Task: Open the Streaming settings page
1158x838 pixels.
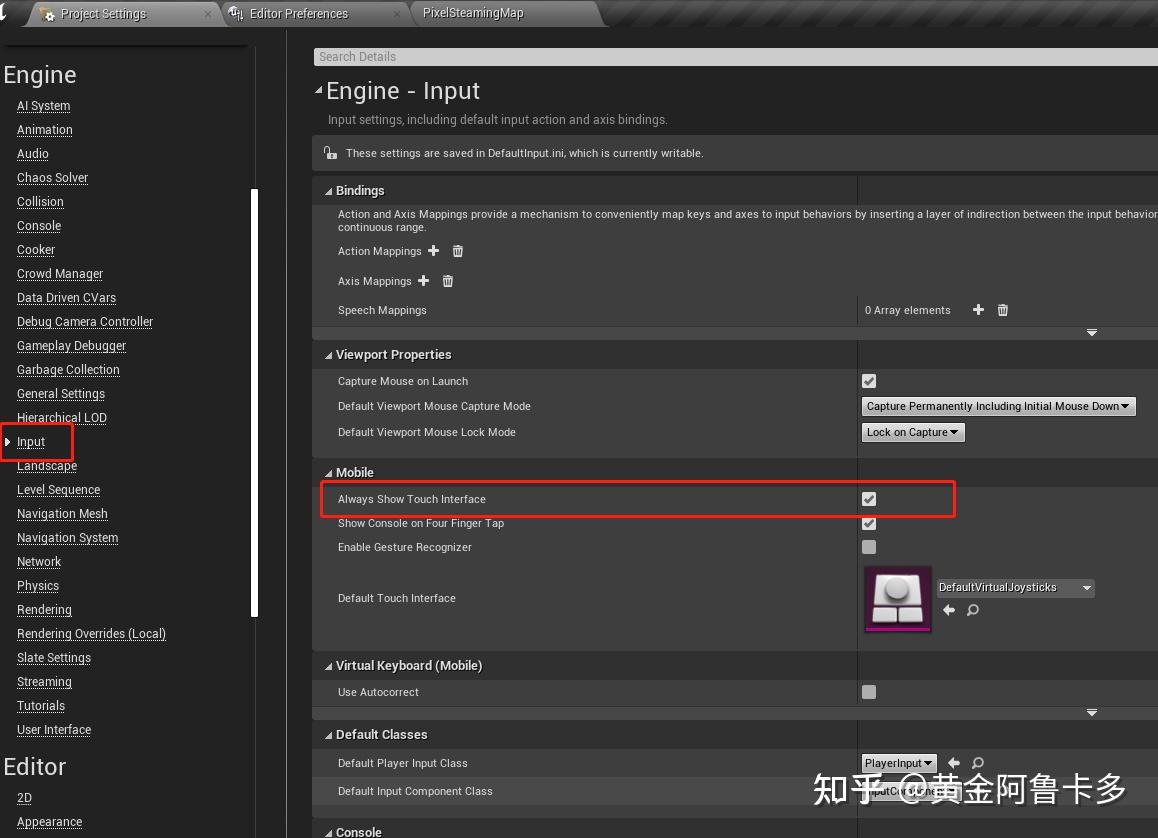Action: click(44, 682)
